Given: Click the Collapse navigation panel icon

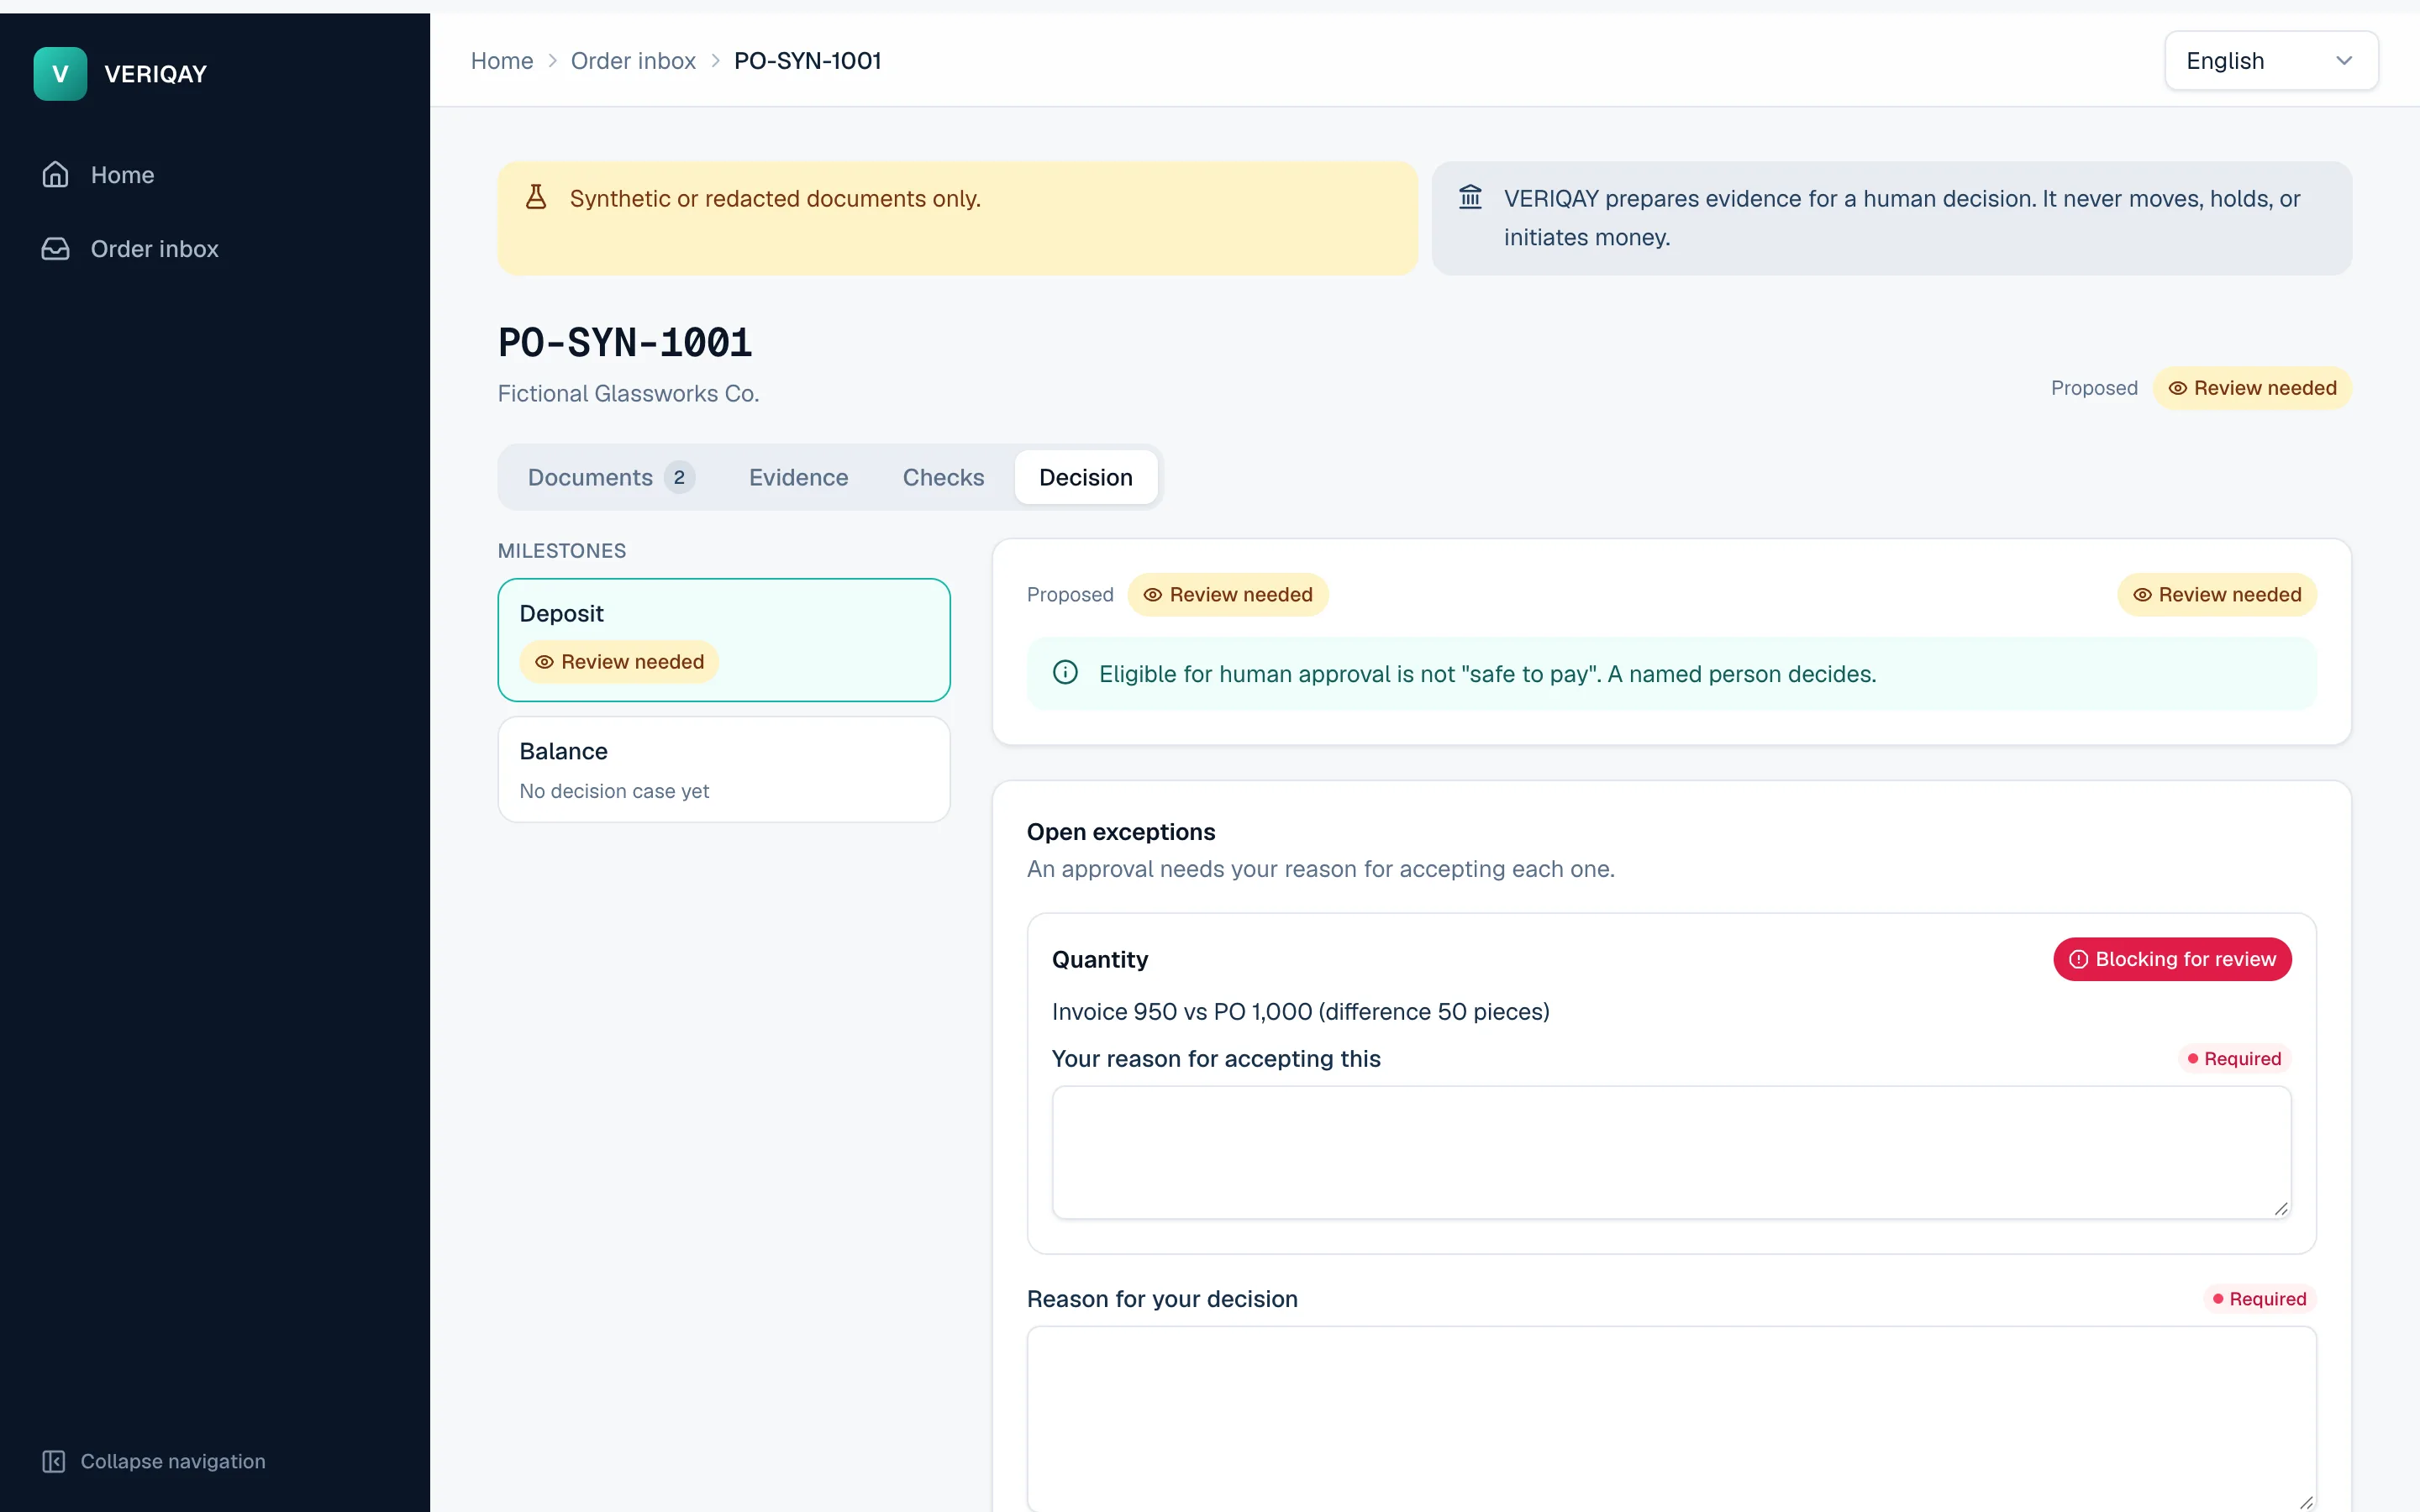Looking at the screenshot, I should (54, 1461).
